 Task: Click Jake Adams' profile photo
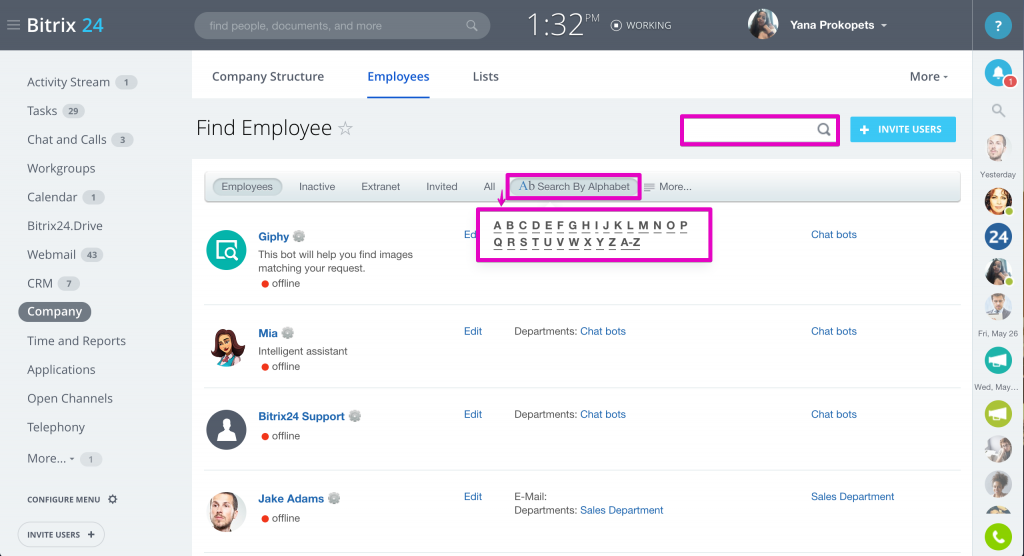pyautogui.click(x=226, y=512)
